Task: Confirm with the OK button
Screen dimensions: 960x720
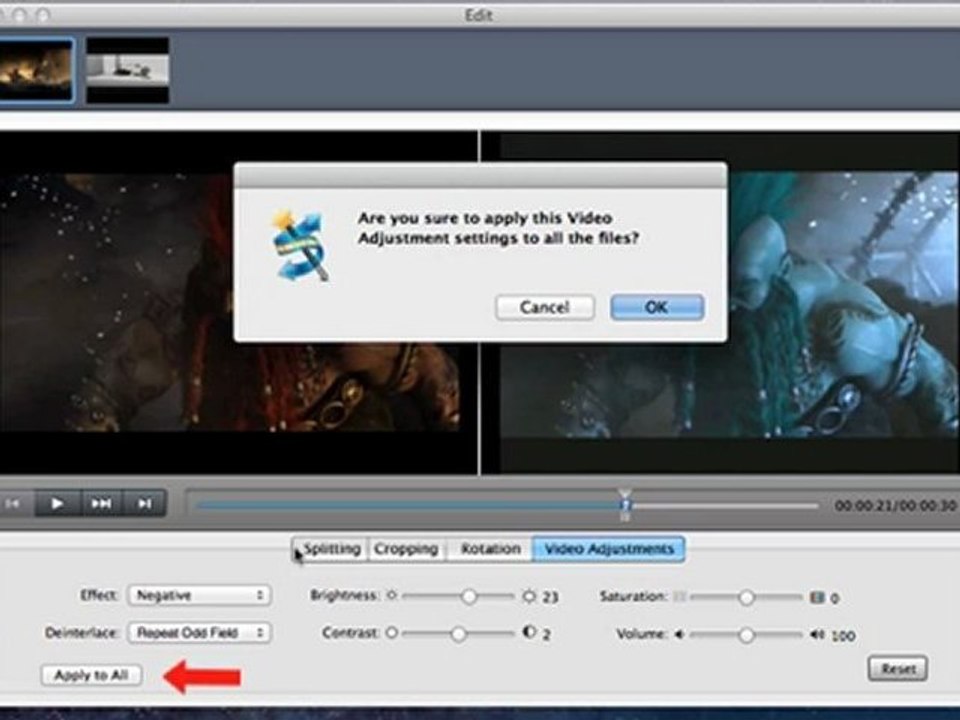Action: (x=657, y=307)
